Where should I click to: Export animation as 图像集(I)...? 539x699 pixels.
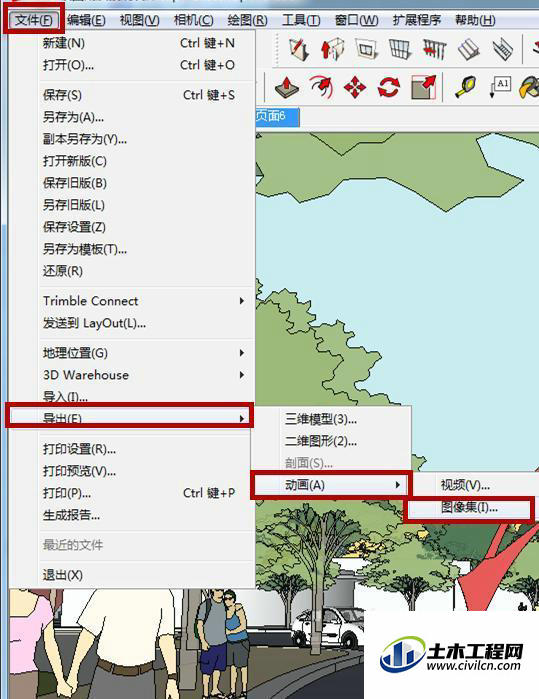coord(469,508)
